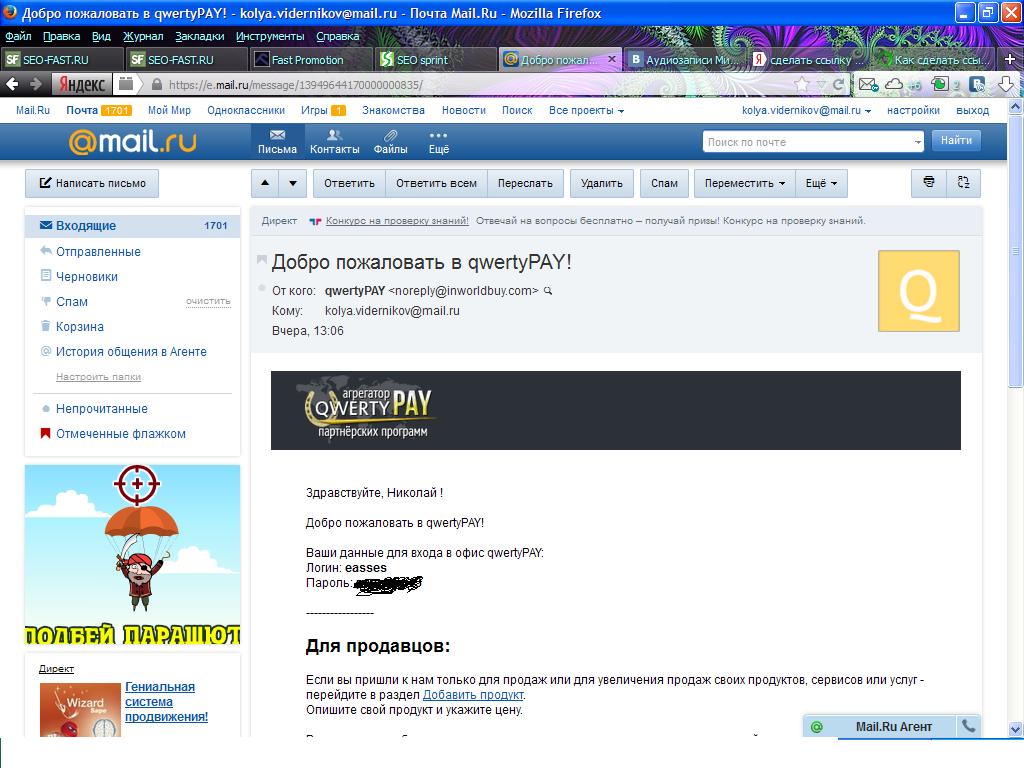
Task: Open Контакты in the mail header
Action: [x=334, y=141]
